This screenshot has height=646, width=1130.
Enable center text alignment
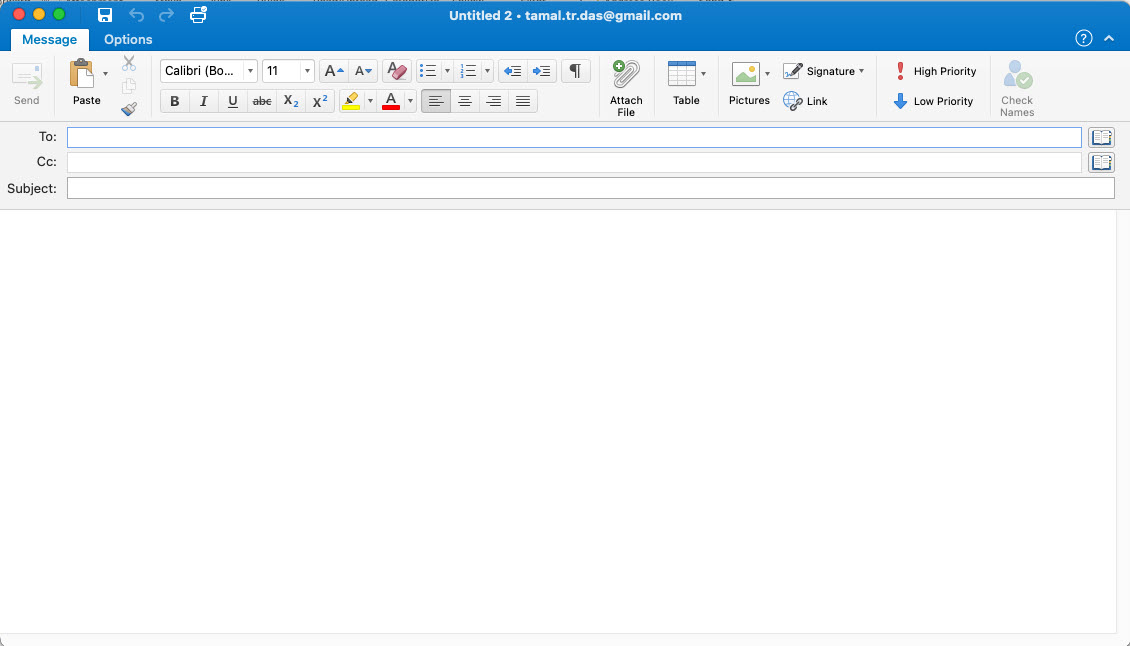pyautogui.click(x=465, y=101)
